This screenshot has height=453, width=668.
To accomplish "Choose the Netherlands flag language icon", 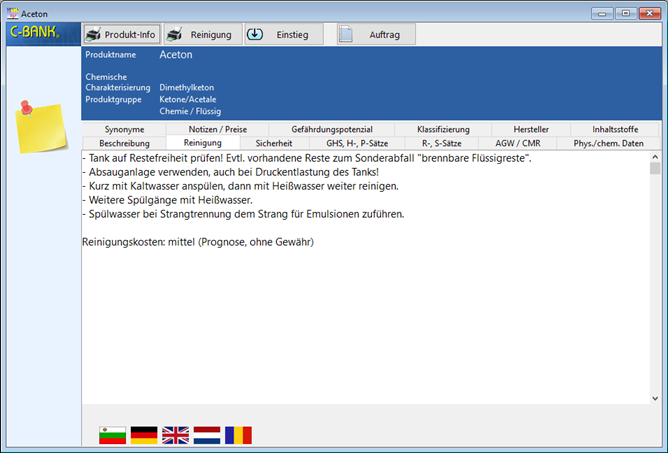I will click(x=207, y=435).
